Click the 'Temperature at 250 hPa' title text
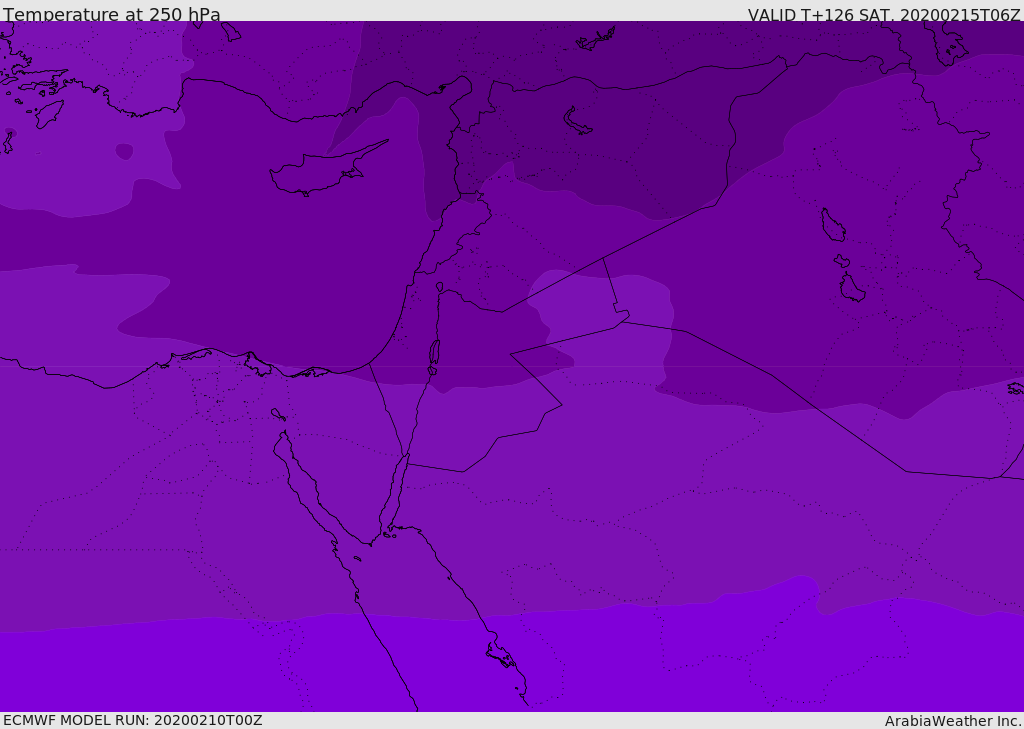The width and height of the screenshot is (1024, 729). click(112, 14)
